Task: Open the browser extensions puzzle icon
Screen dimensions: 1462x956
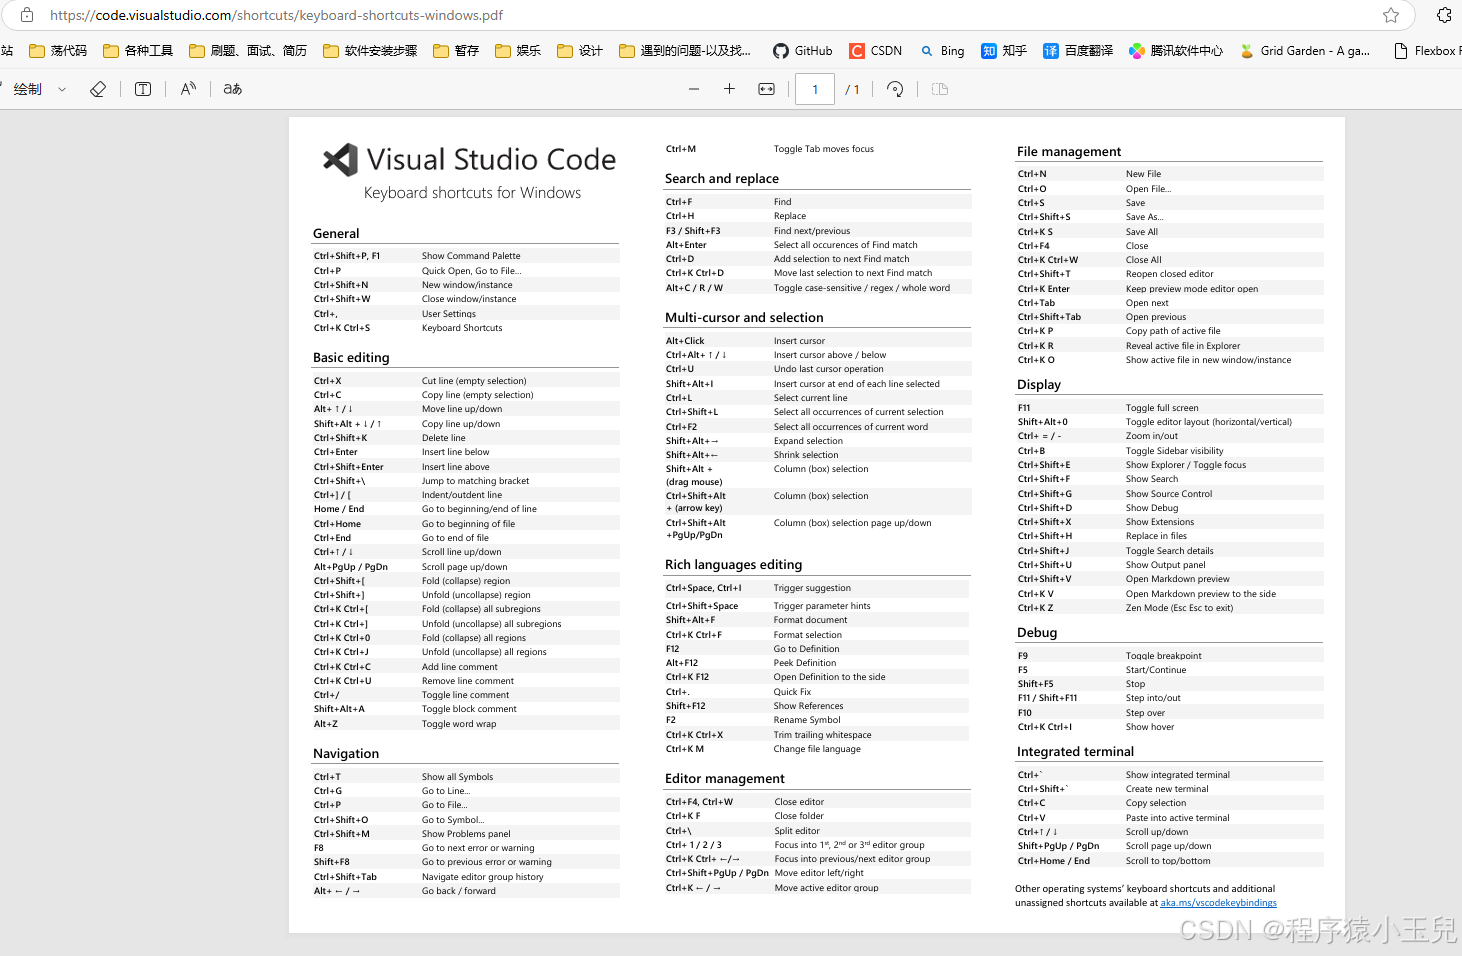Action: click(x=1444, y=15)
